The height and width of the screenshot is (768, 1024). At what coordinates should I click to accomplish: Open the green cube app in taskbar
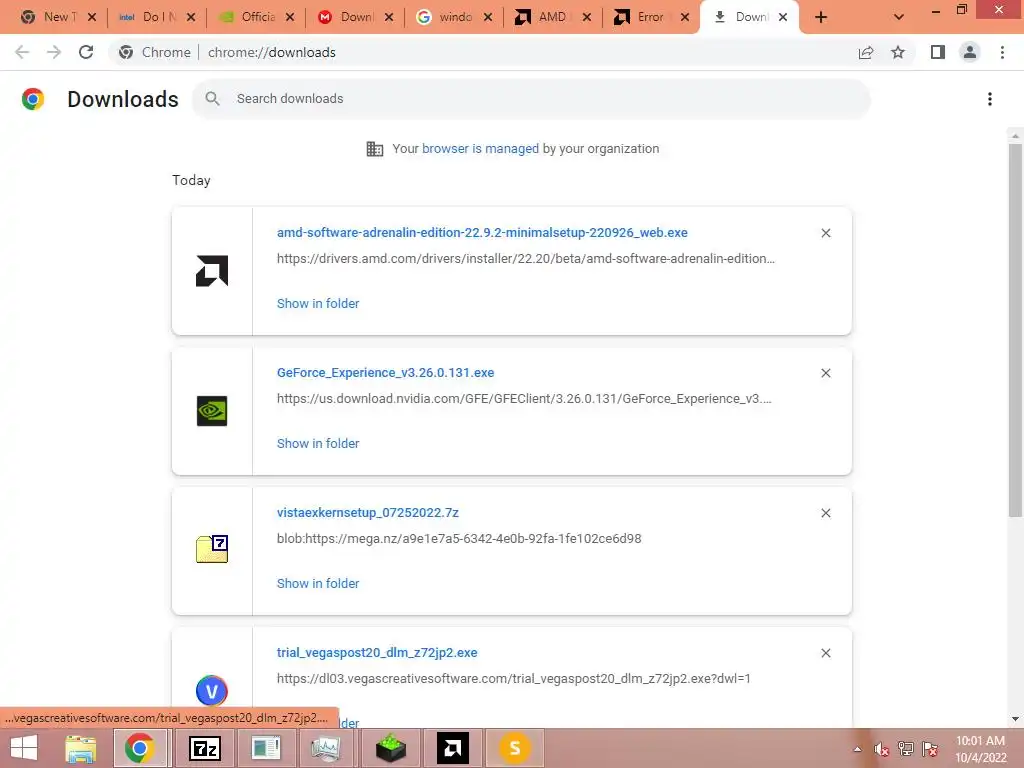click(391, 748)
